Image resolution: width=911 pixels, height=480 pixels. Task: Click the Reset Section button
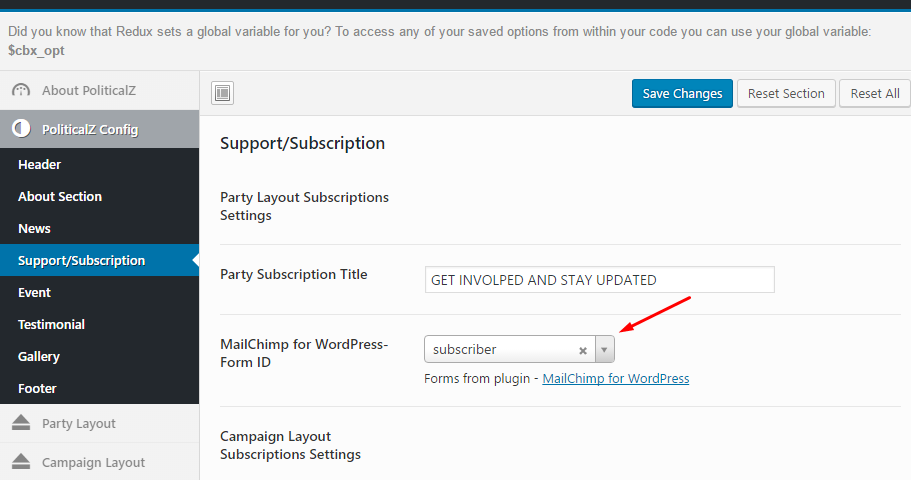coord(786,94)
